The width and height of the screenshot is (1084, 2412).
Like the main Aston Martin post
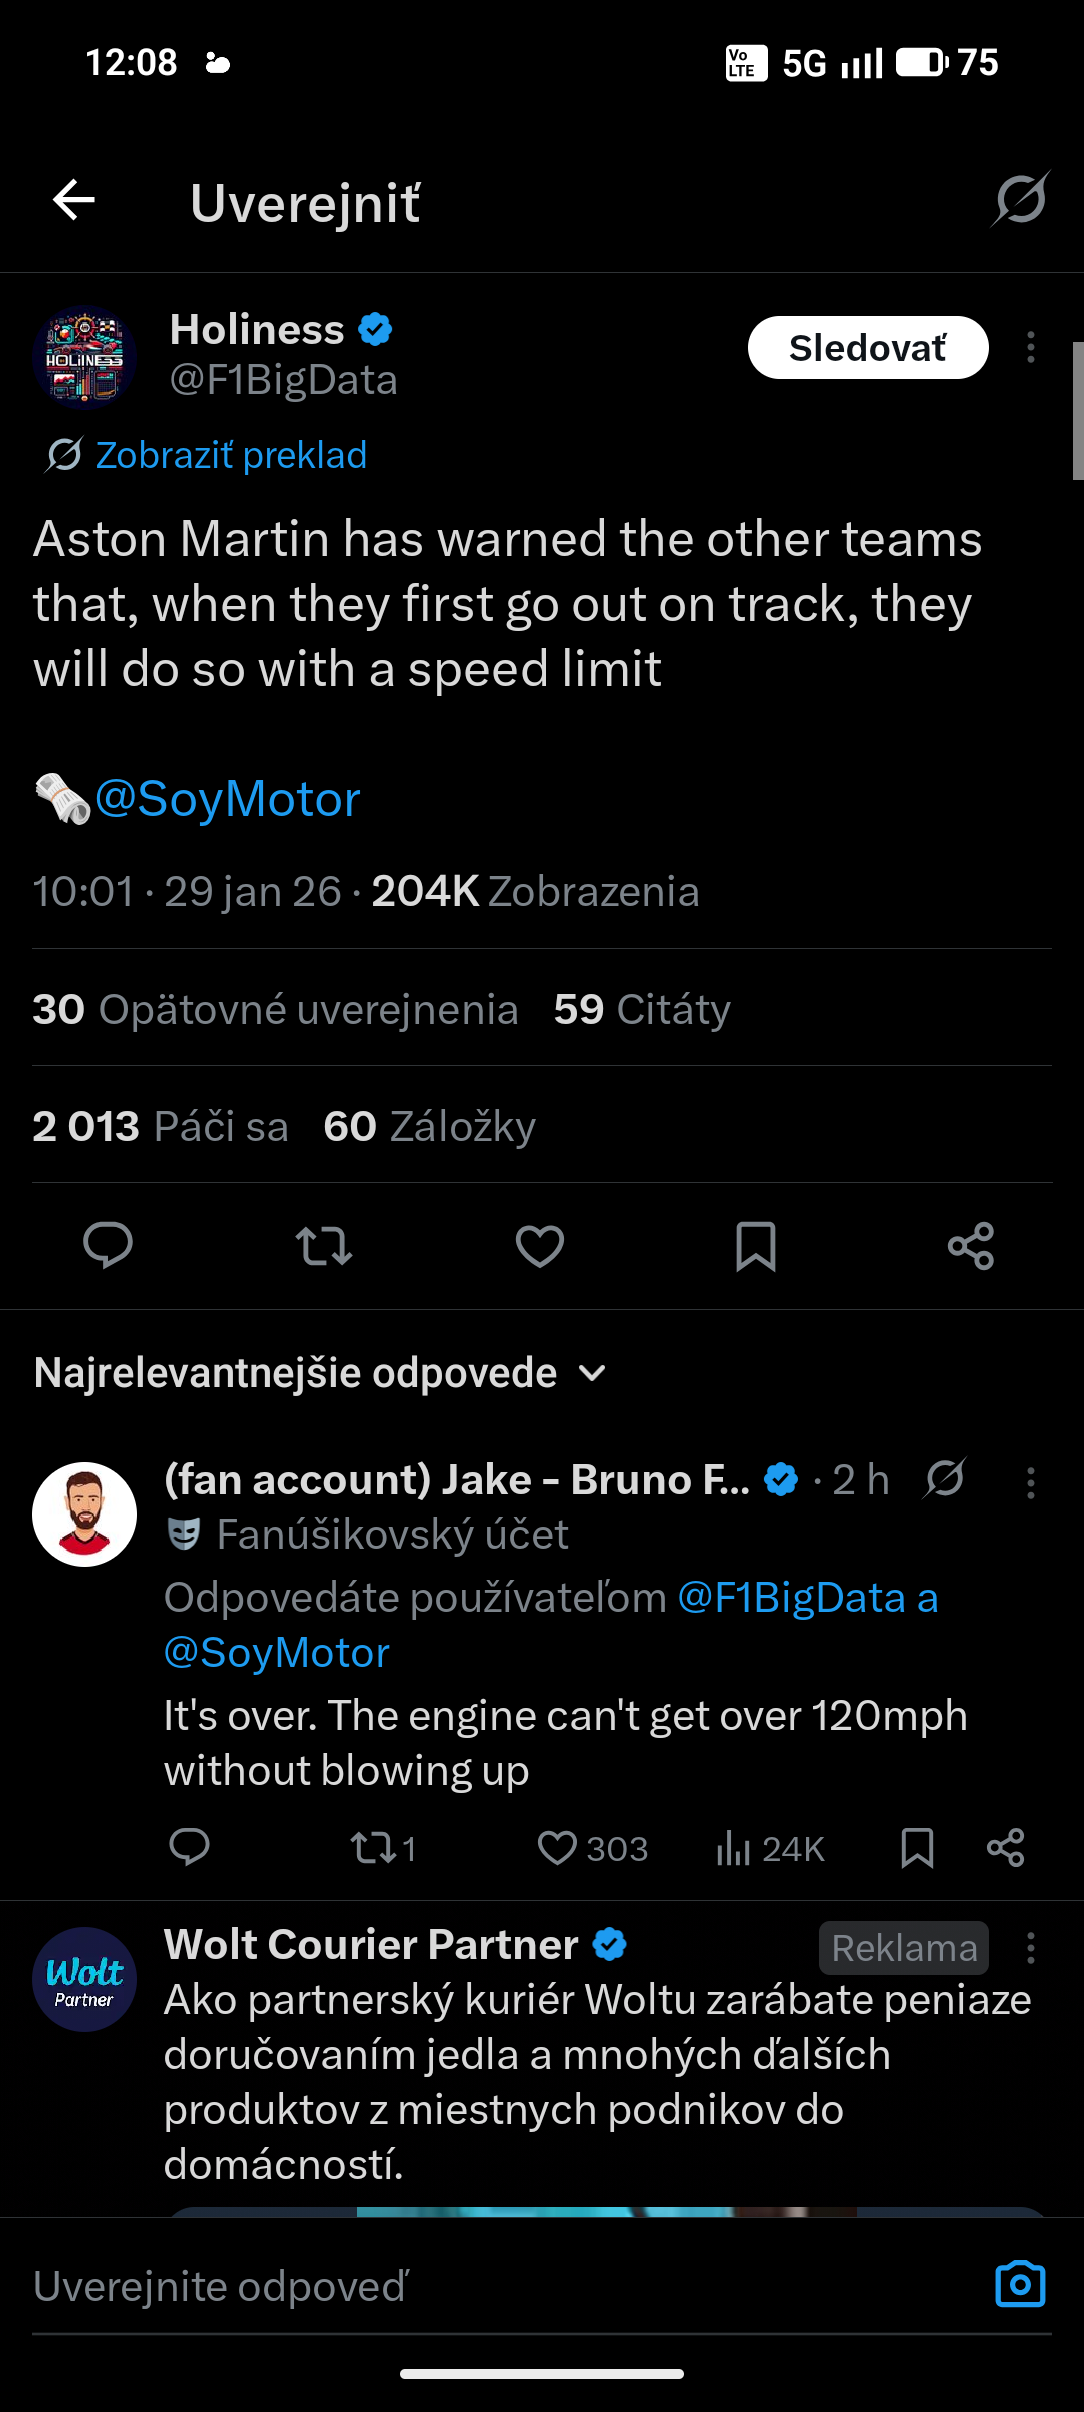(x=540, y=1246)
